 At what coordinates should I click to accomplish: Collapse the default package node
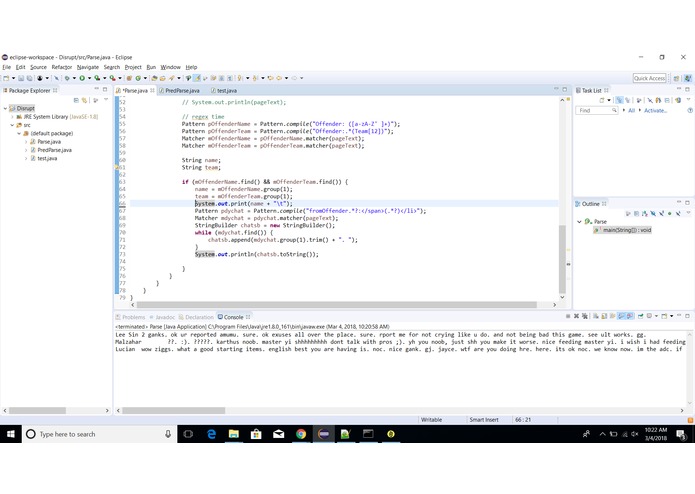(19, 133)
